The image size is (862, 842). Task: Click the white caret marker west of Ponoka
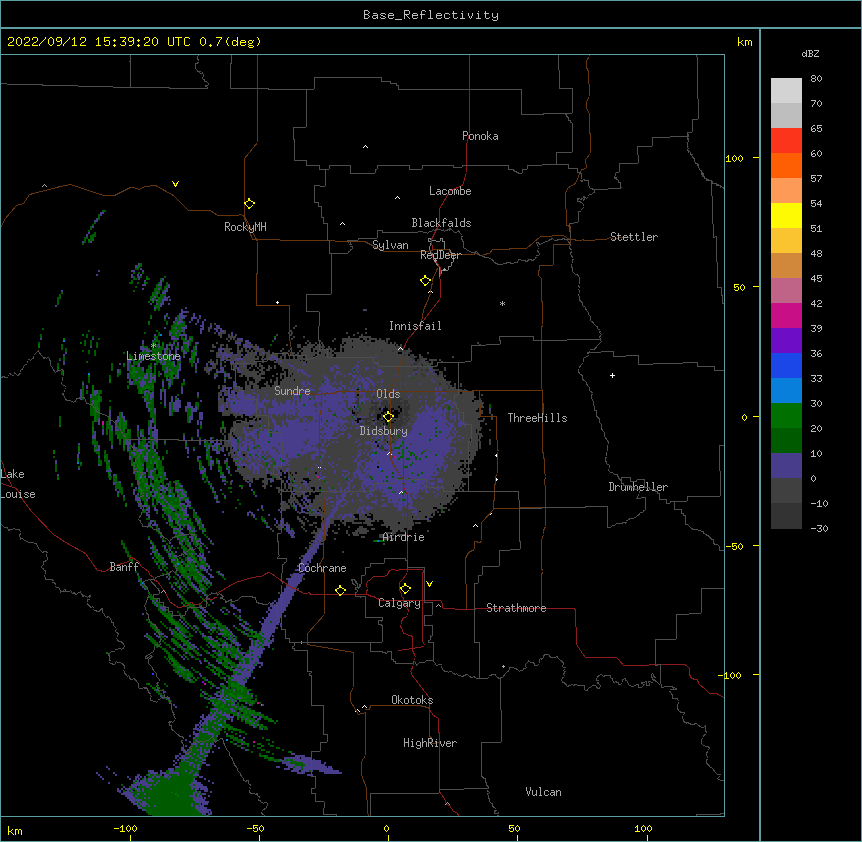pyautogui.click(x=366, y=147)
